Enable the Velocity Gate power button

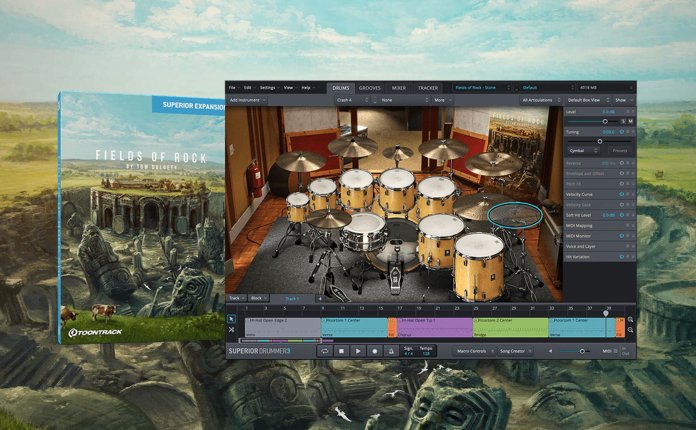[621, 205]
